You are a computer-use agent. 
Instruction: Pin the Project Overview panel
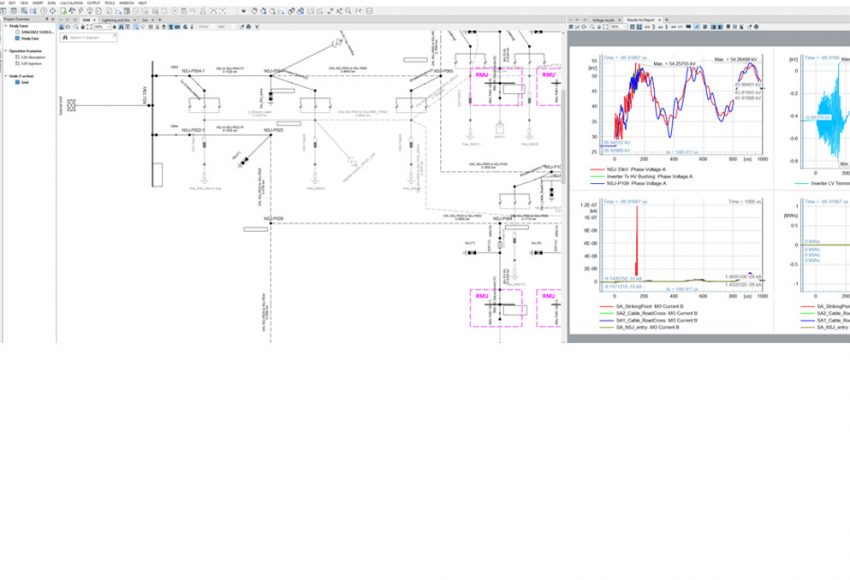(46, 19)
